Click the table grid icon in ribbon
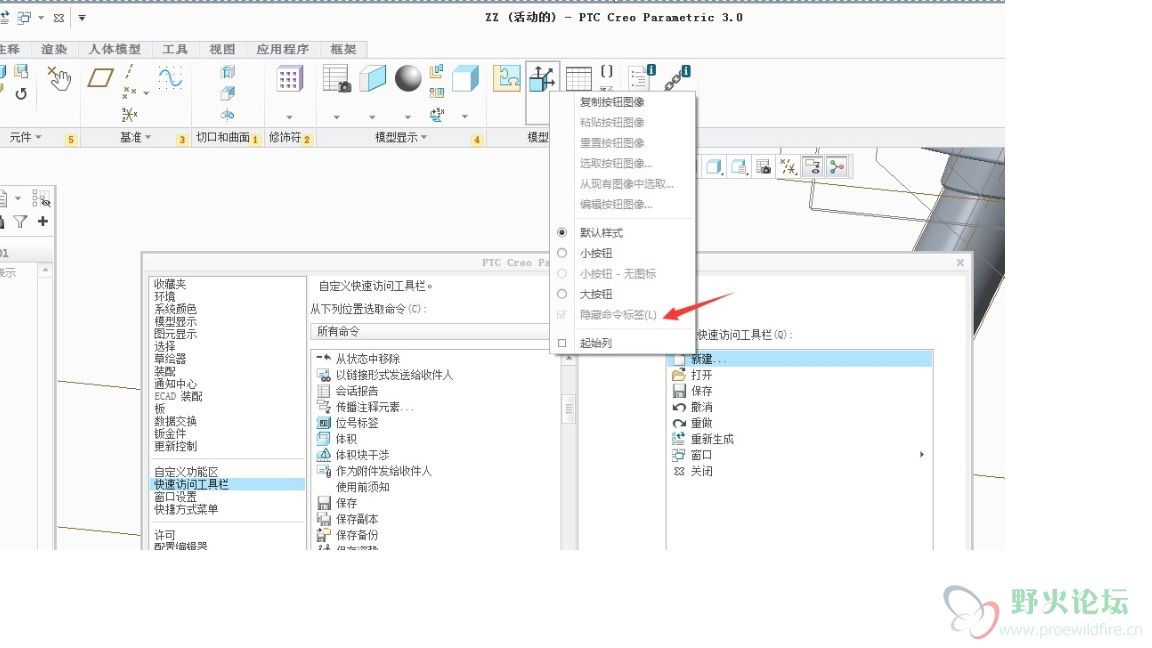1152x648 pixels. click(x=578, y=78)
